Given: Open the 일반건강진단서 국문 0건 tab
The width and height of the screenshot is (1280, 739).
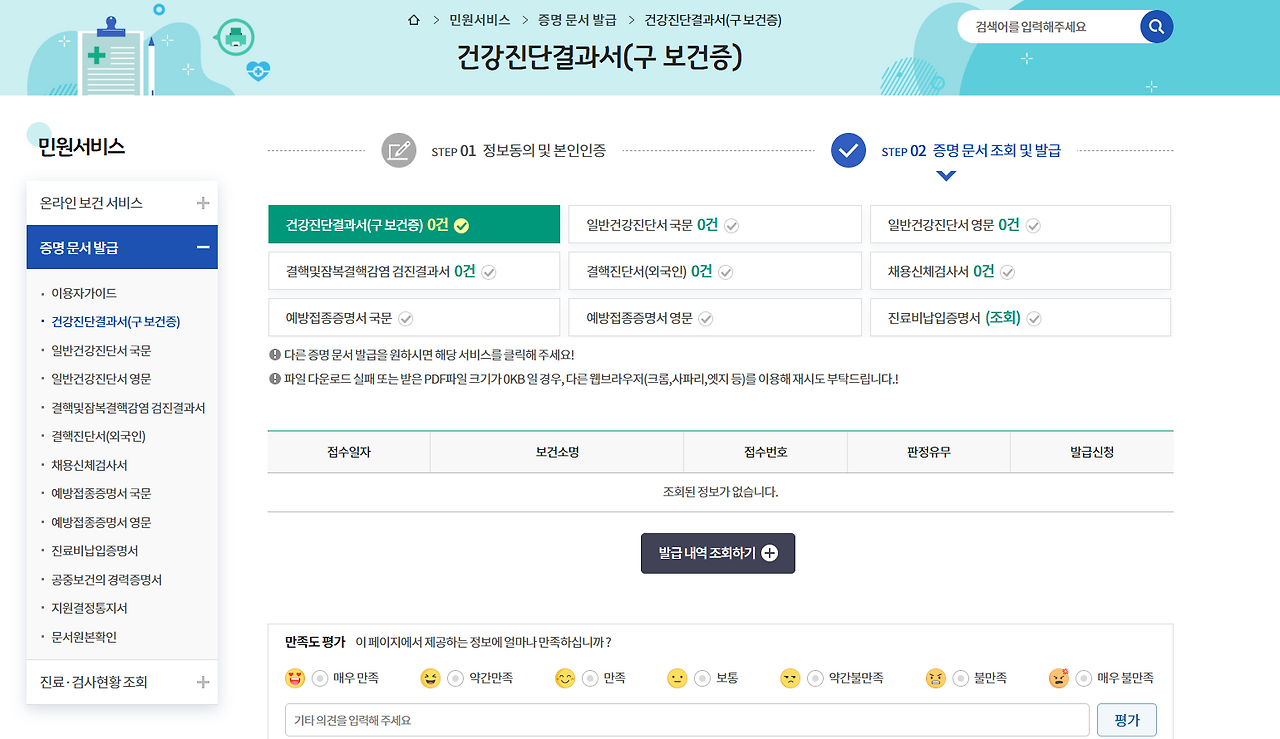Looking at the screenshot, I should click(x=714, y=225).
